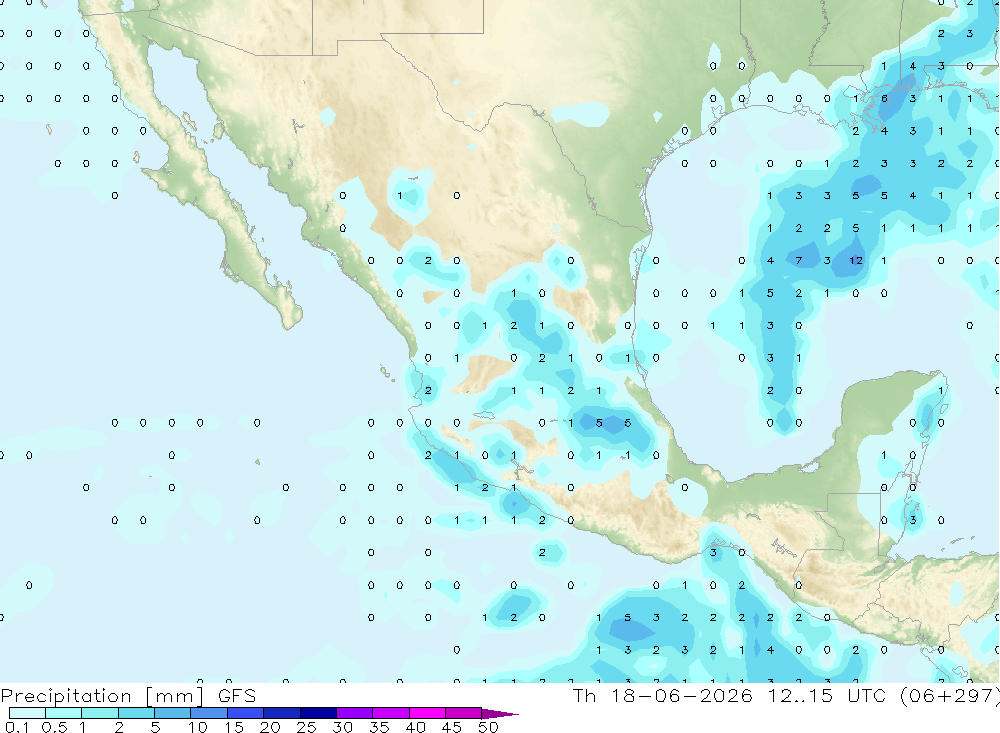Click the above-50 mm arrow tip of legend
1000x733 pixels.
click(x=499, y=714)
